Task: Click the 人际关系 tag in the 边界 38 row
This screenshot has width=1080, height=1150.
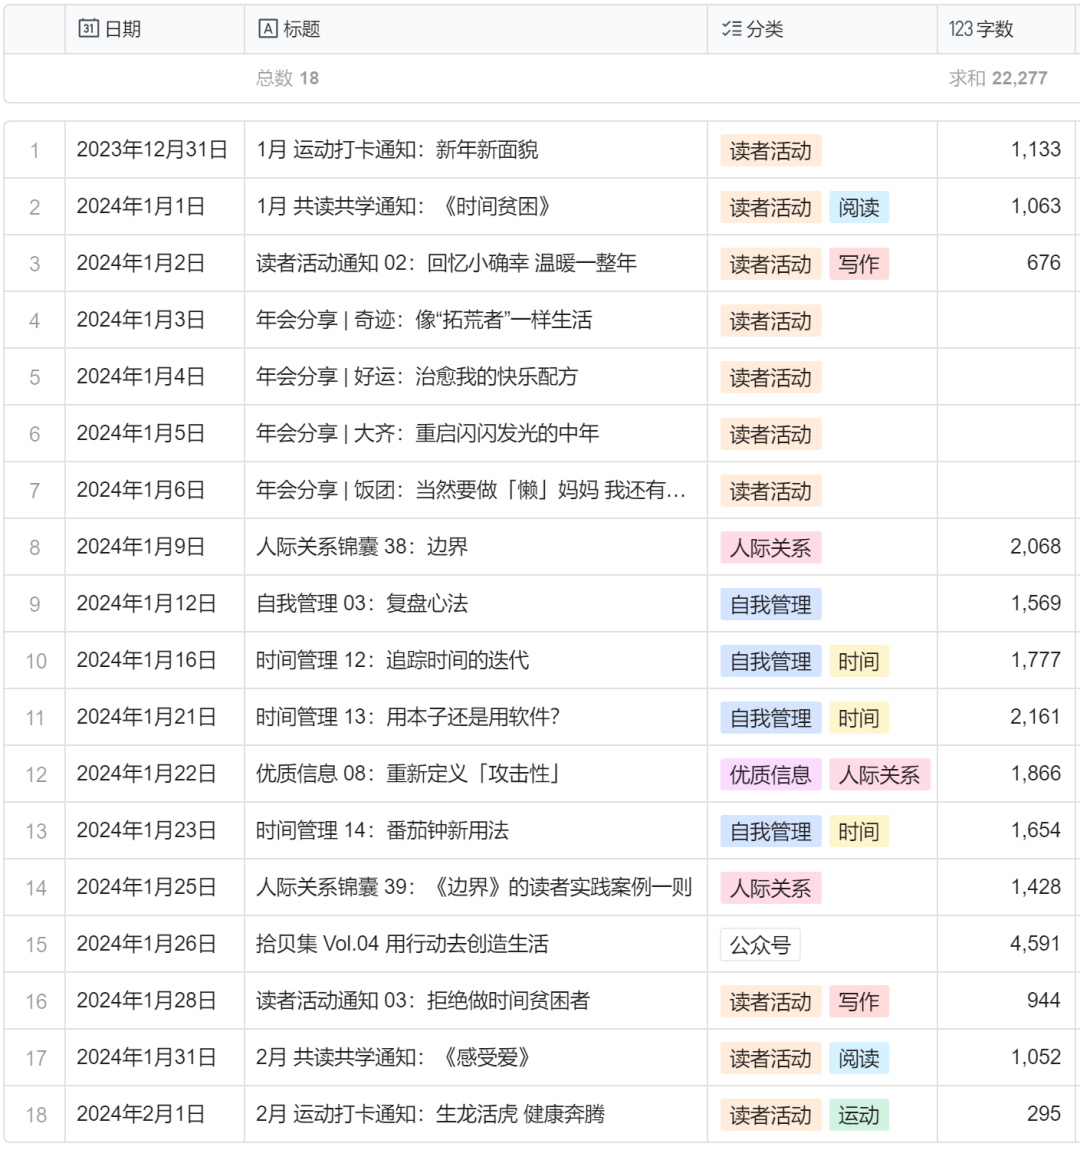Action: [x=771, y=547]
